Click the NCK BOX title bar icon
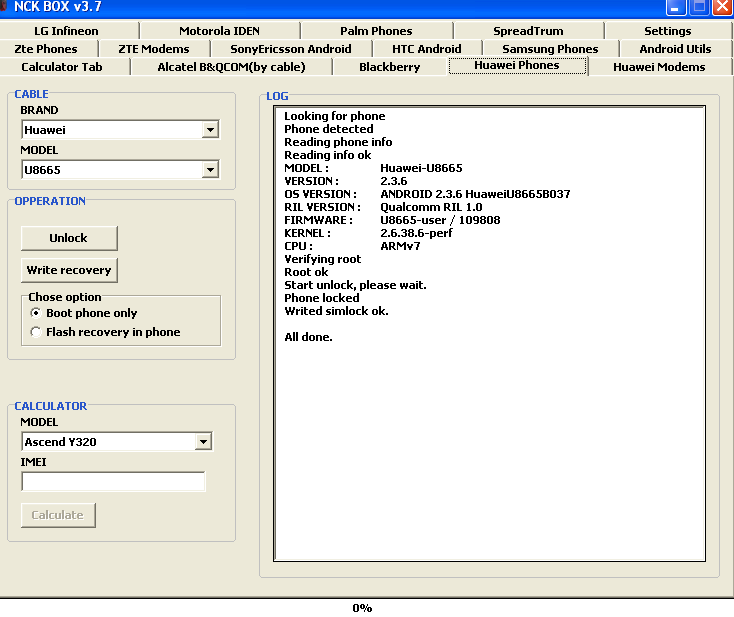Screen dimensions: 734x617 (4, 6)
